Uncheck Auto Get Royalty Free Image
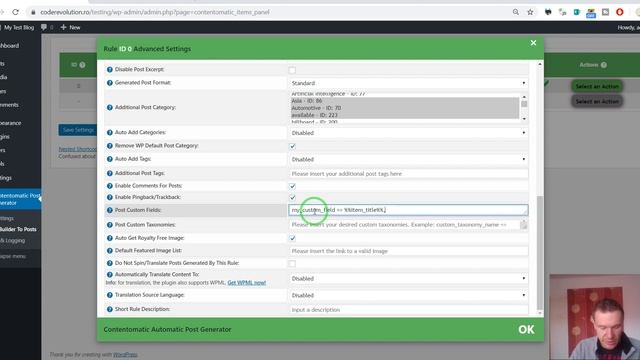The width and height of the screenshot is (640, 360). tap(292, 238)
